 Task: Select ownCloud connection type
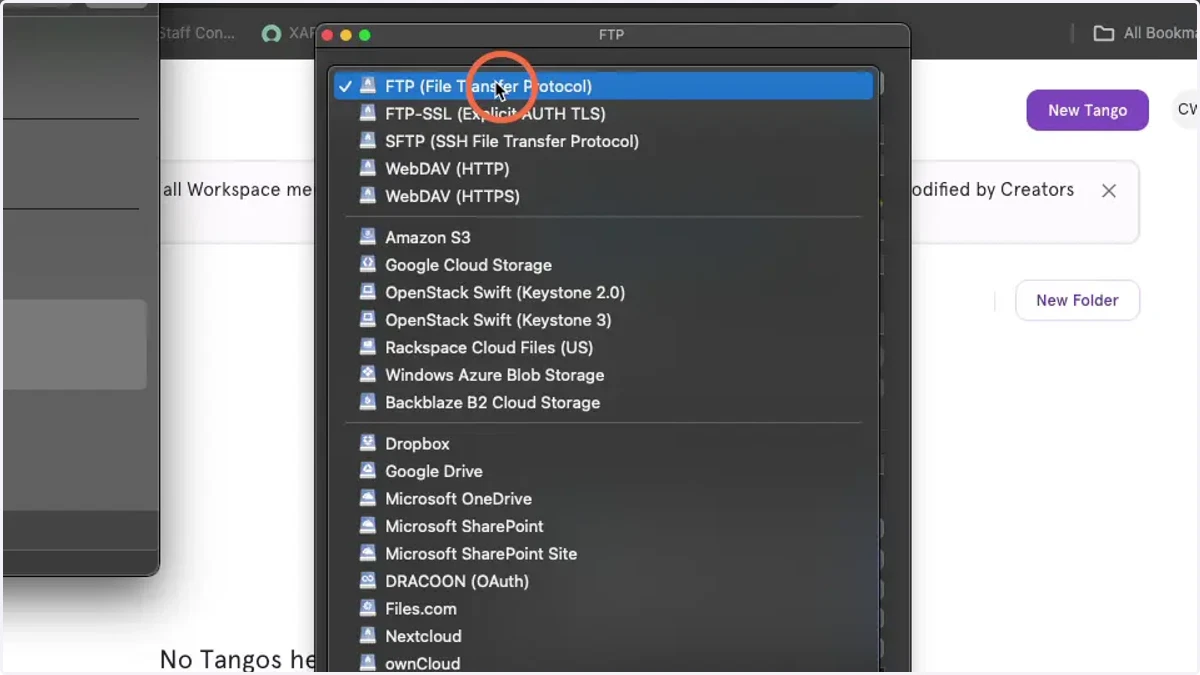pyautogui.click(x=603, y=663)
